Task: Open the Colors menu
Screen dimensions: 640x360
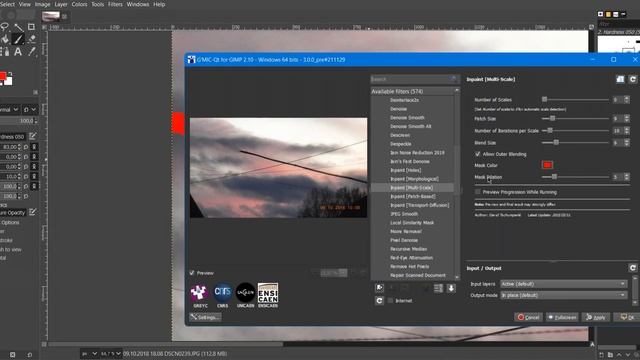Action: click(x=79, y=4)
